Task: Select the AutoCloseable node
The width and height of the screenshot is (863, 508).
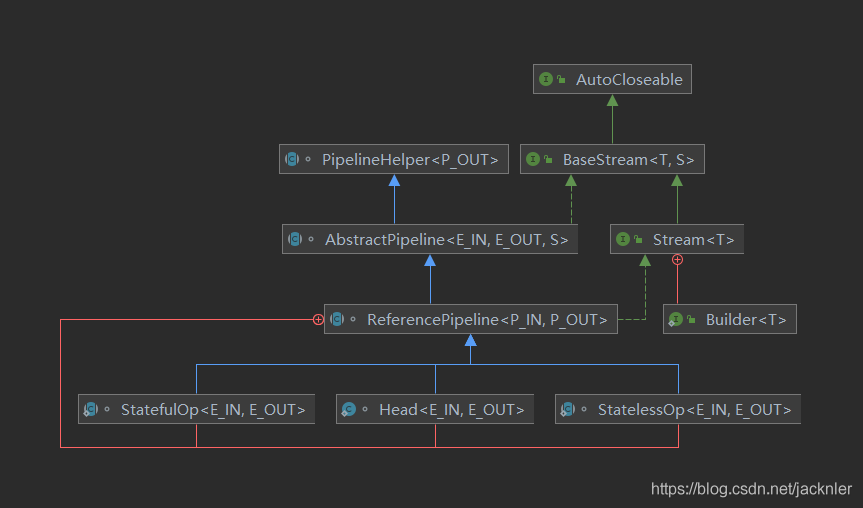Action: coord(612,79)
